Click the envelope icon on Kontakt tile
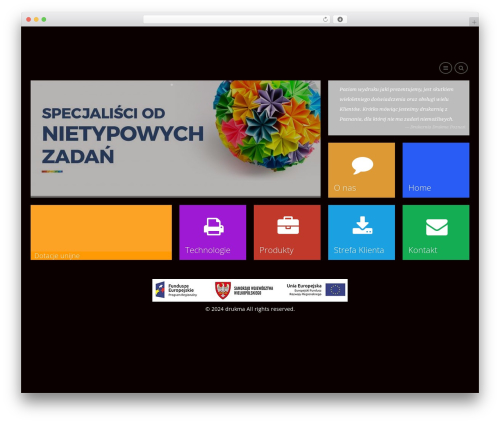 pyautogui.click(x=437, y=227)
